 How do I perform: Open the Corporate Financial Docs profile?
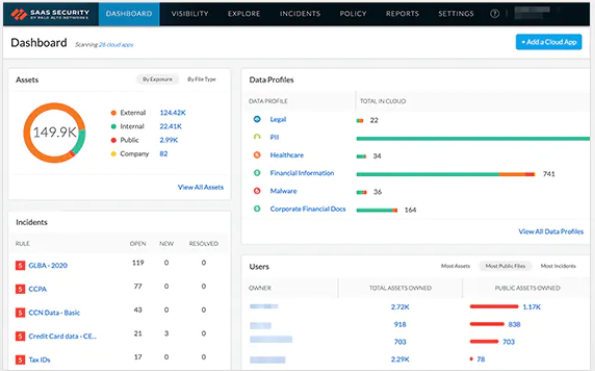tap(308, 209)
